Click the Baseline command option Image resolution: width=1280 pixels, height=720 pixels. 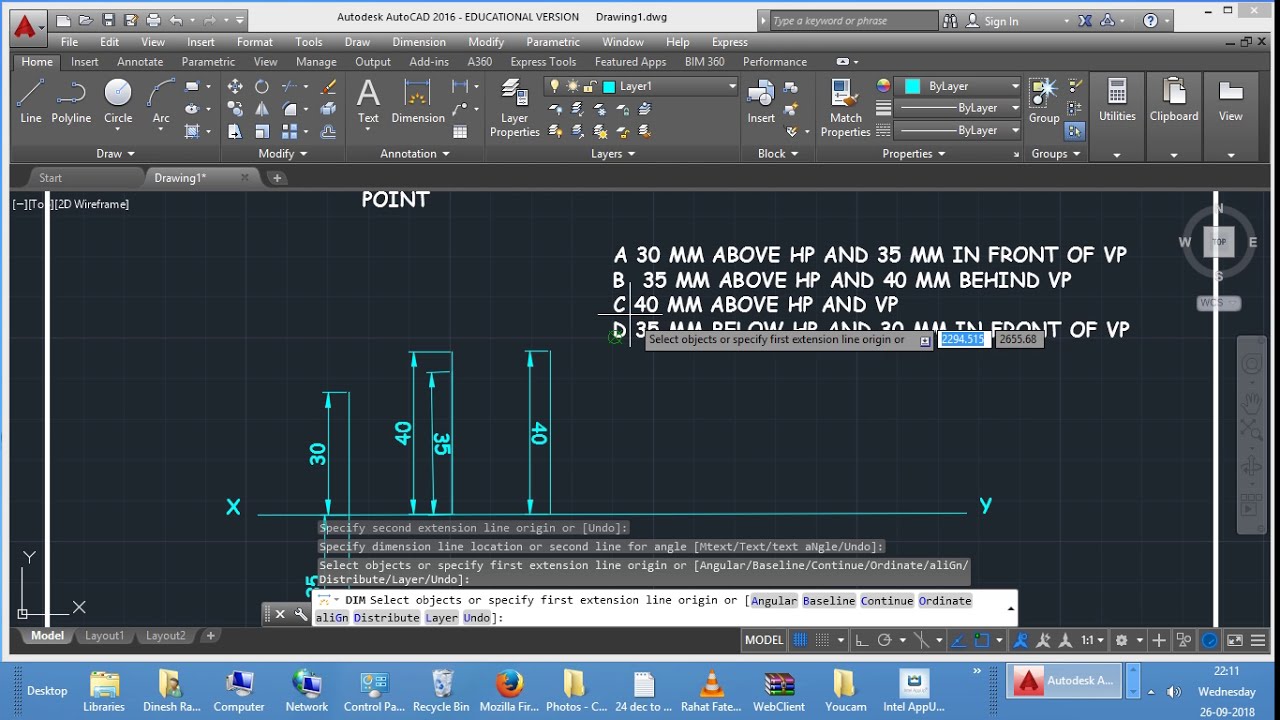tap(829, 600)
